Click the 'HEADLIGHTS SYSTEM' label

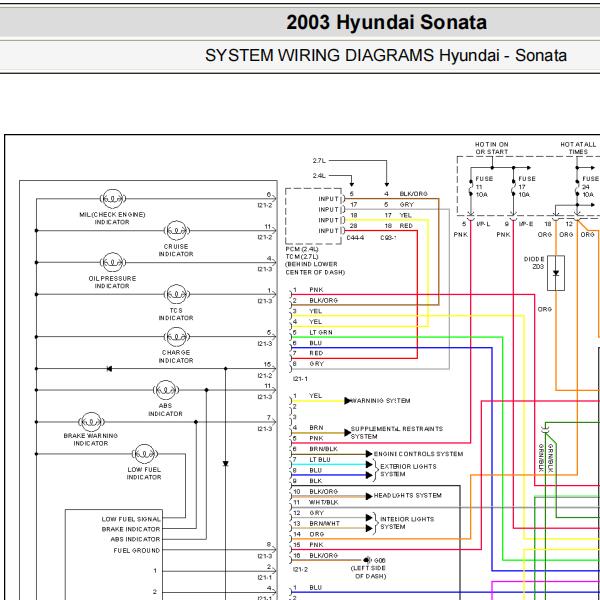408,495
